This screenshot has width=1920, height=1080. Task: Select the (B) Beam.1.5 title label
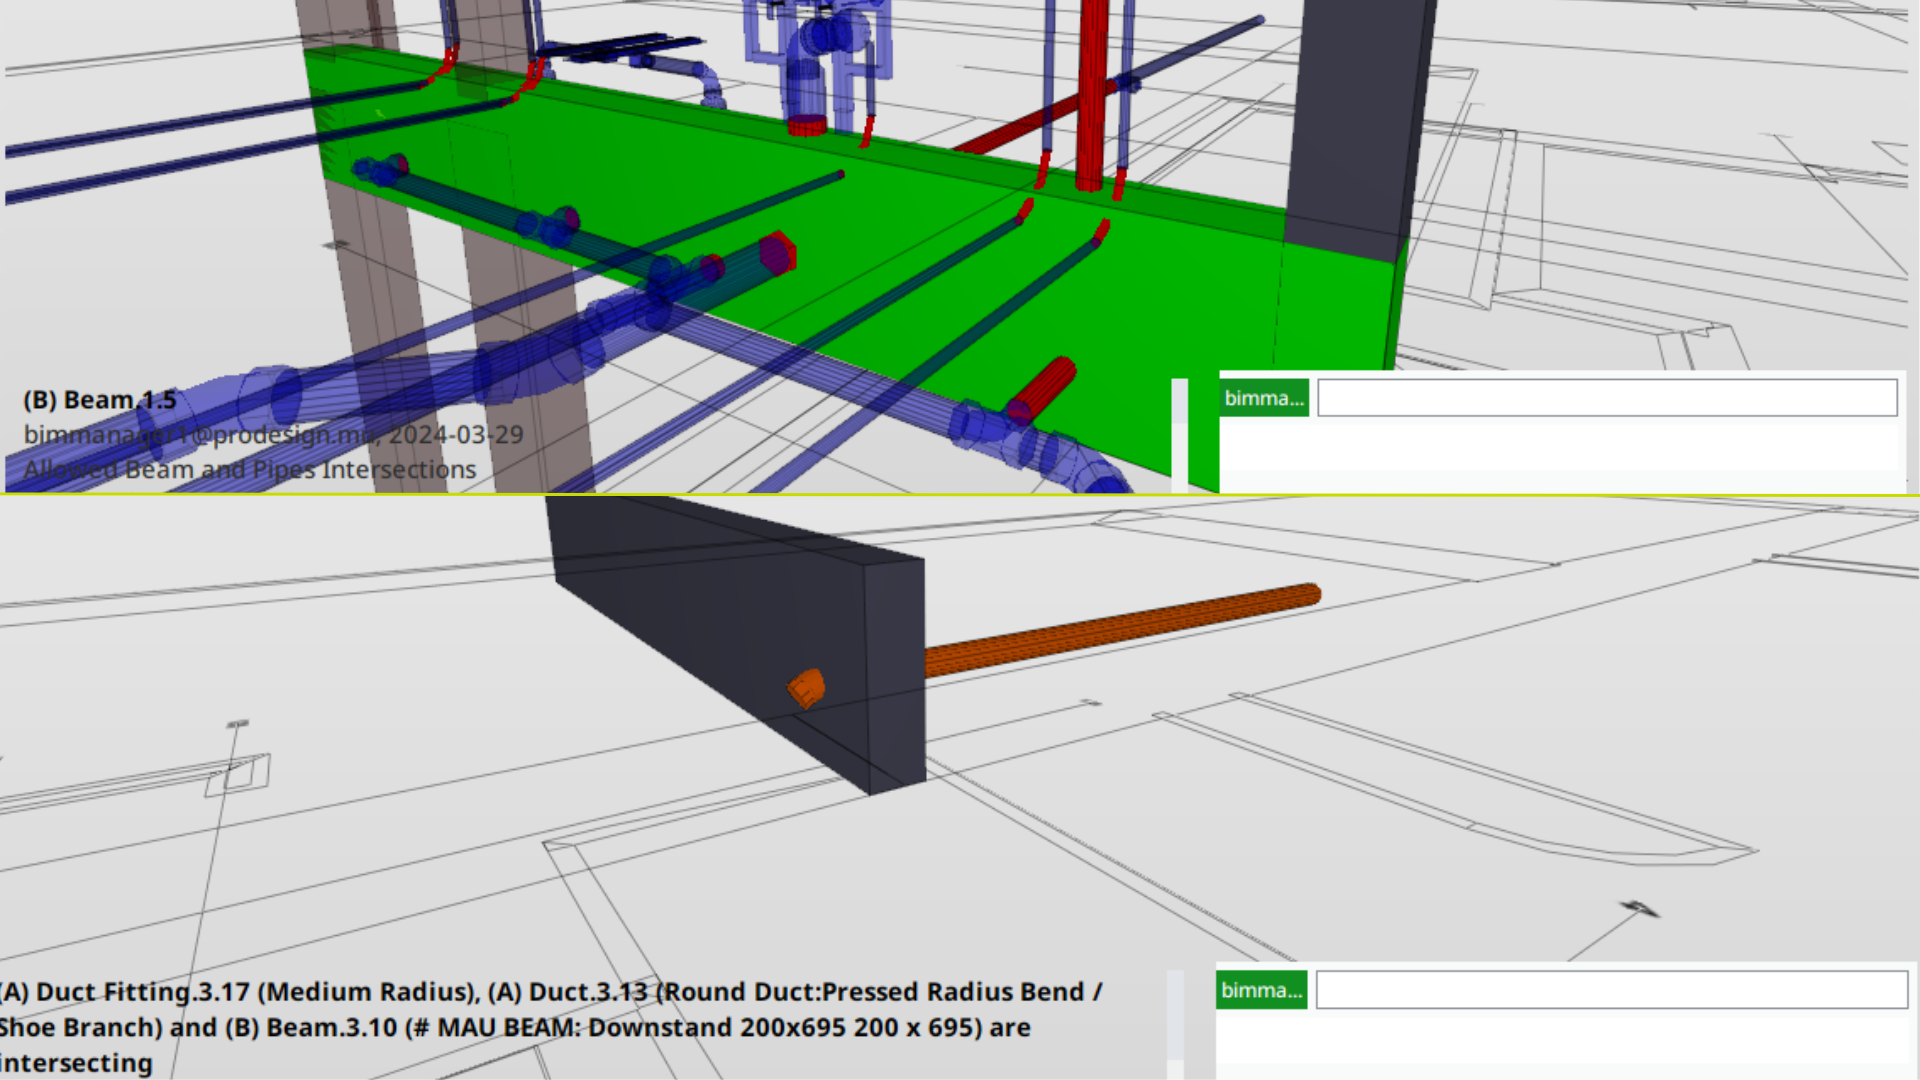[x=100, y=400]
